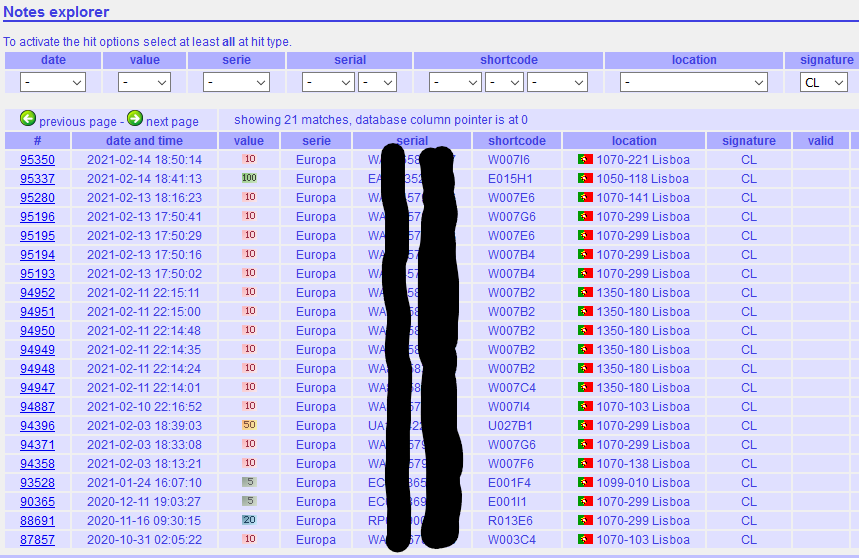Open note number 94949
Image resolution: width=859 pixels, height=558 pixels.
coord(37,349)
